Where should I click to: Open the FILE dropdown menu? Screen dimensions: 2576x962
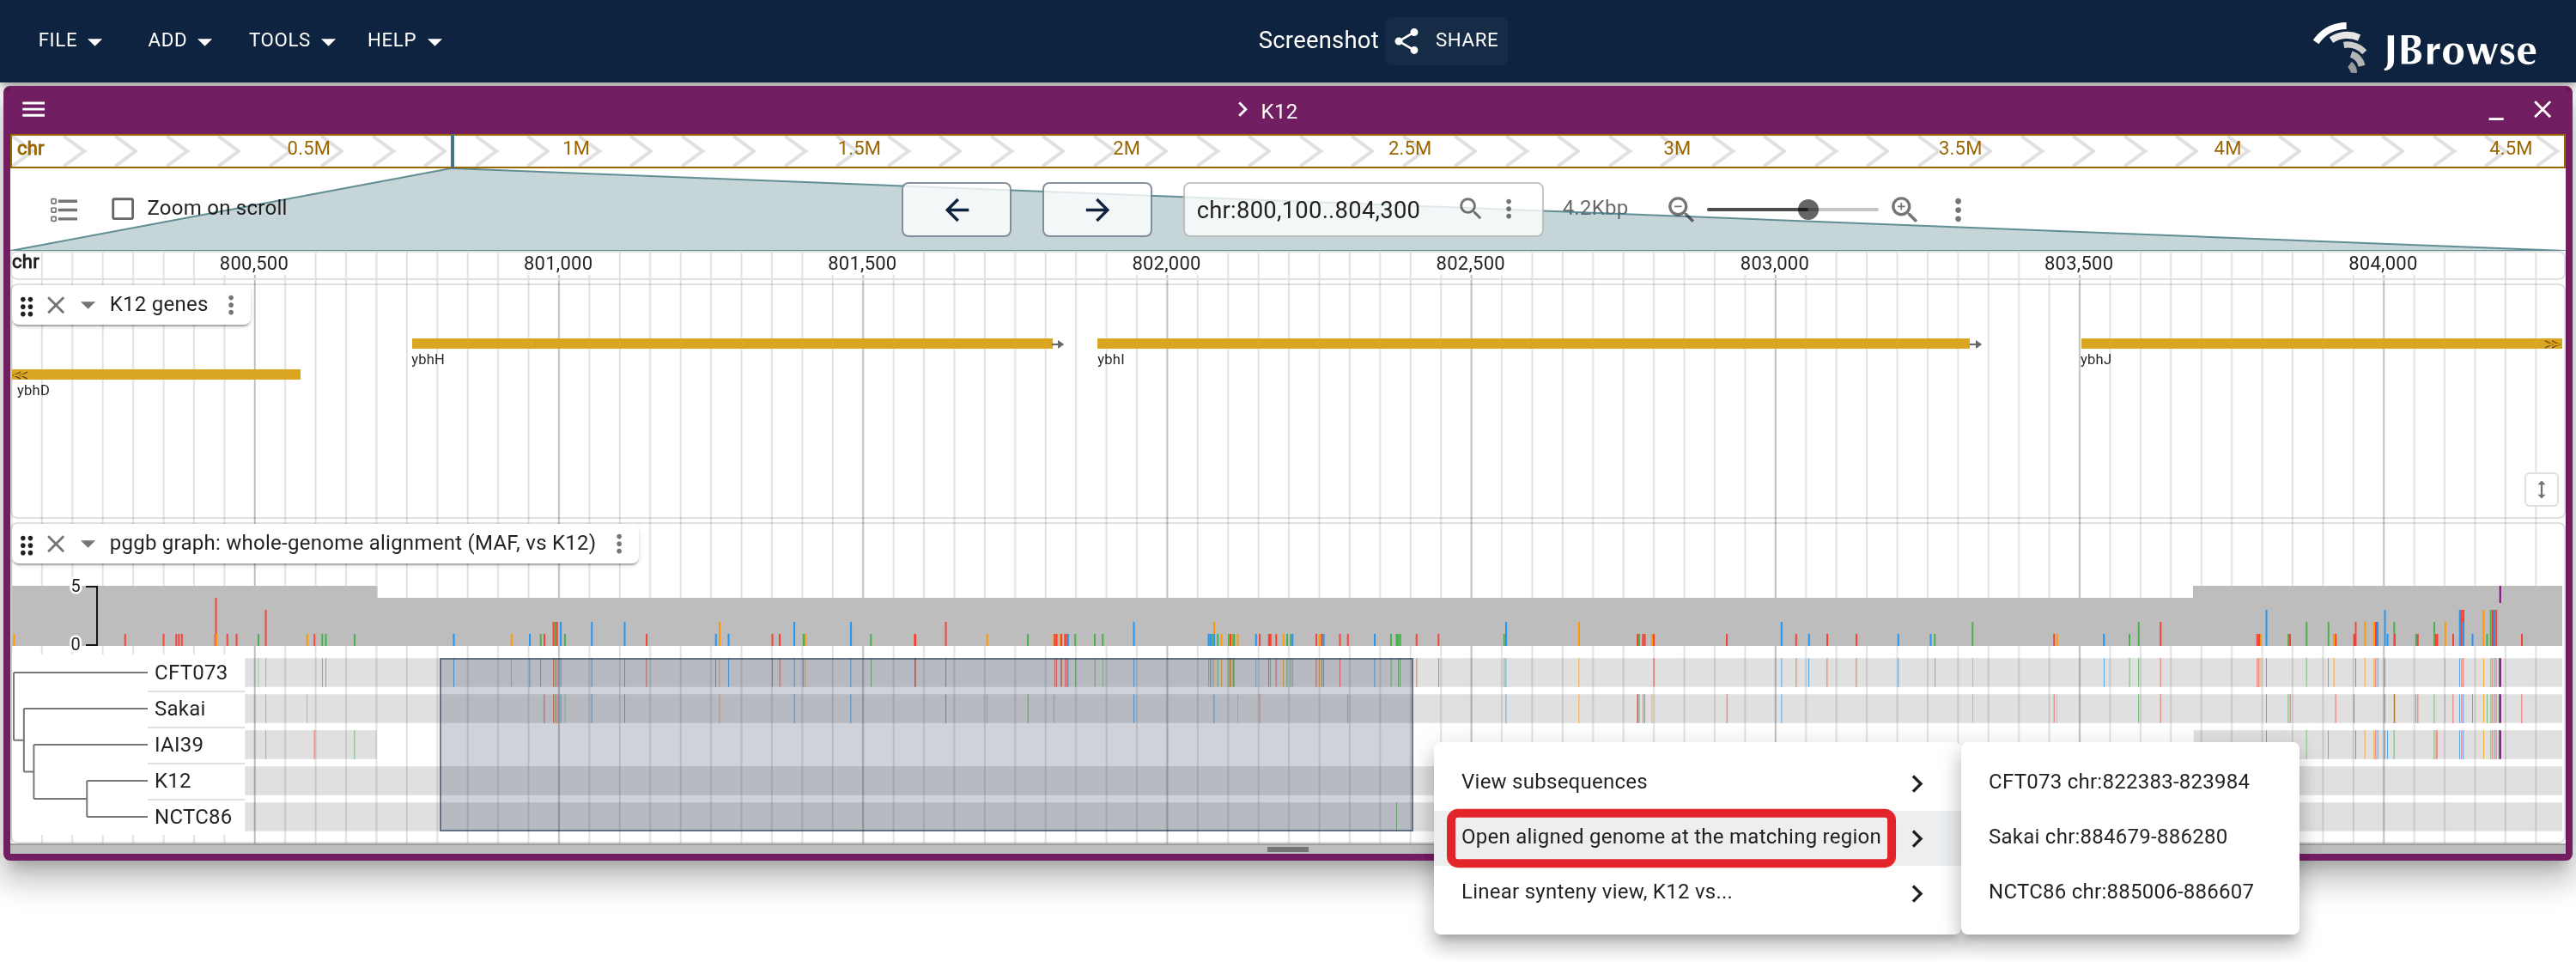(x=69, y=40)
